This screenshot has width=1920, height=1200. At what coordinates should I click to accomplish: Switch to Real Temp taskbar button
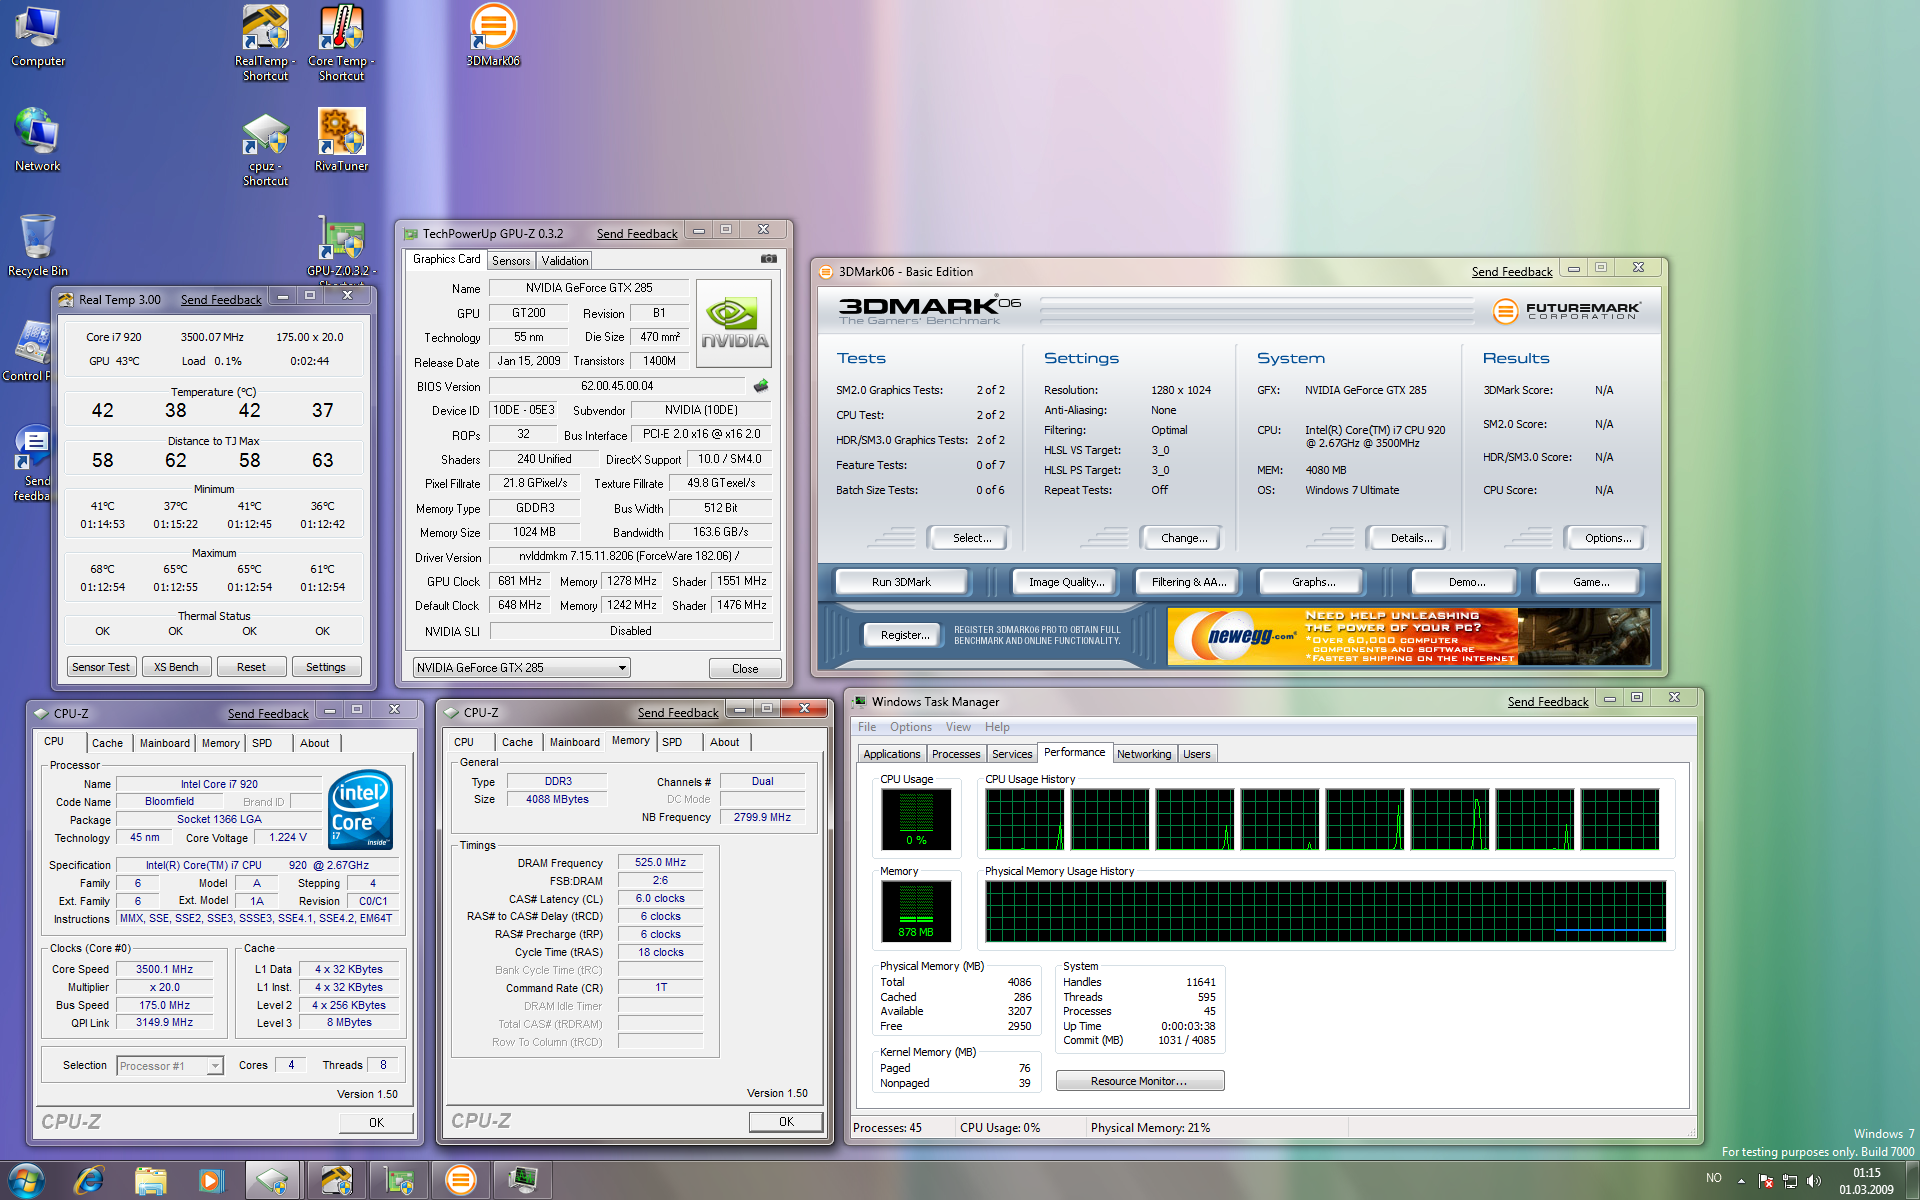(337, 1181)
